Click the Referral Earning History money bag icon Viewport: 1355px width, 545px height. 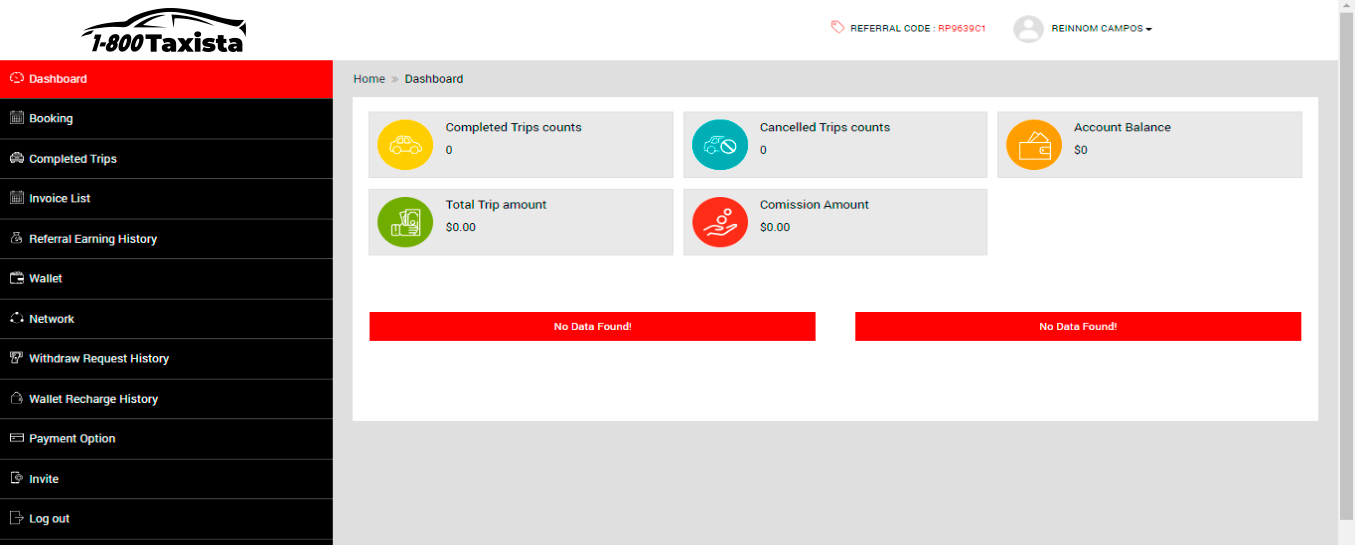point(16,238)
